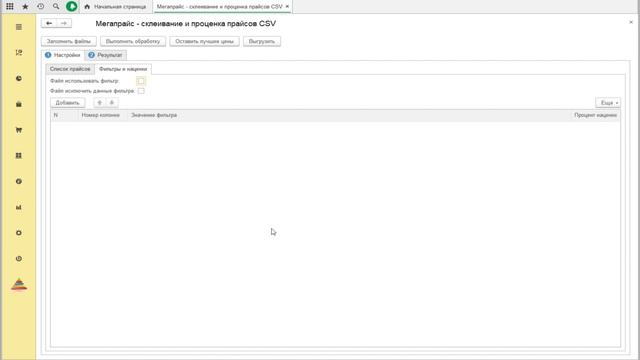
Task: Open the functions menu grid icon
Action: pyautogui.click(x=10, y=7)
